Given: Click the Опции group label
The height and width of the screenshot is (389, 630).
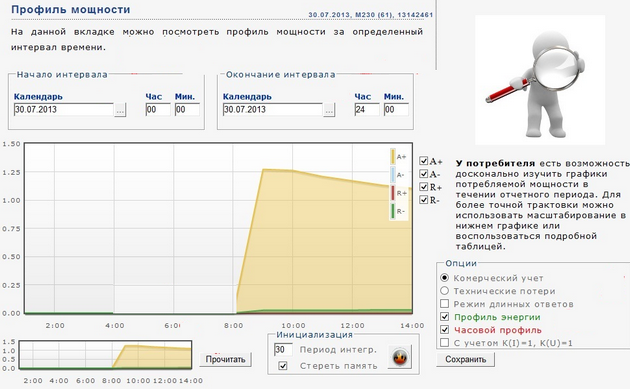Looking at the screenshot, I should tap(461, 264).
